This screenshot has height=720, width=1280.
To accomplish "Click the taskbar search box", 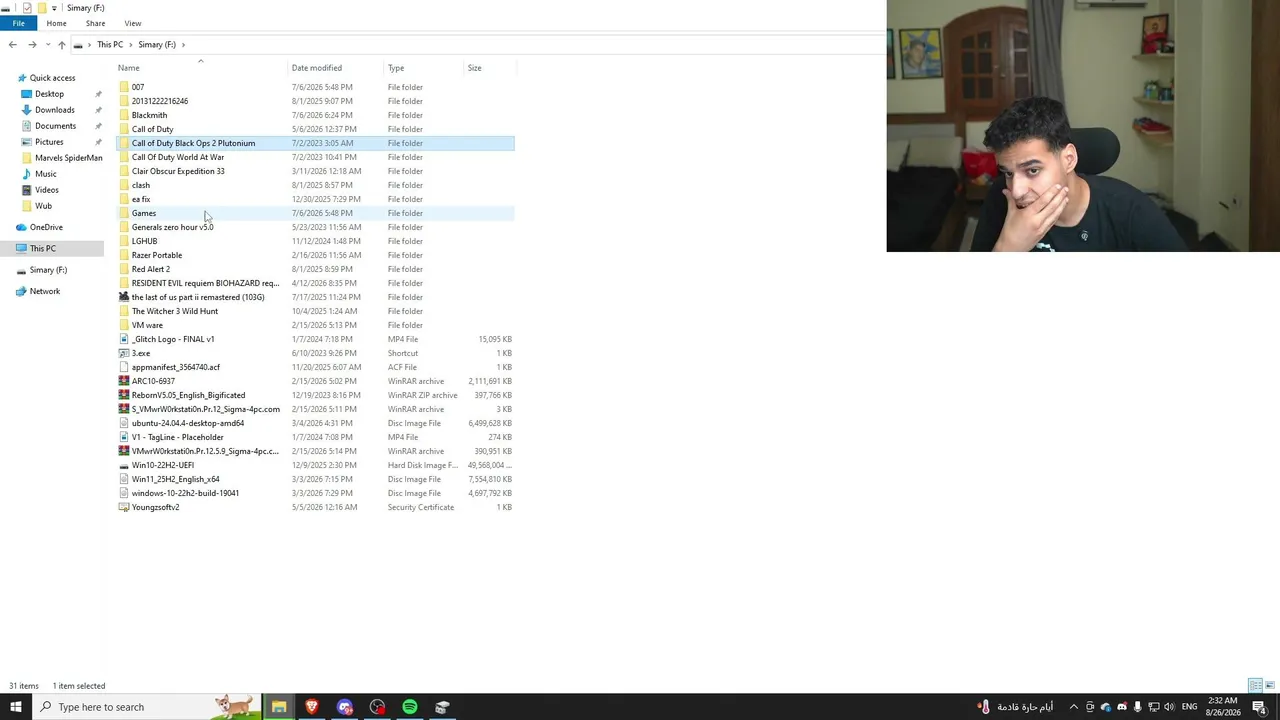I will (x=147, y=707).
